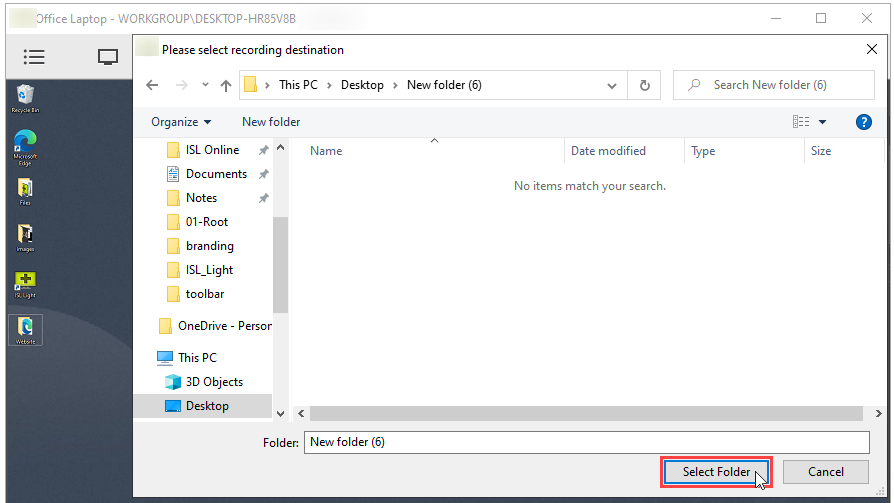Select the Recycle Bin desktop icon

[x=25, y=97]
